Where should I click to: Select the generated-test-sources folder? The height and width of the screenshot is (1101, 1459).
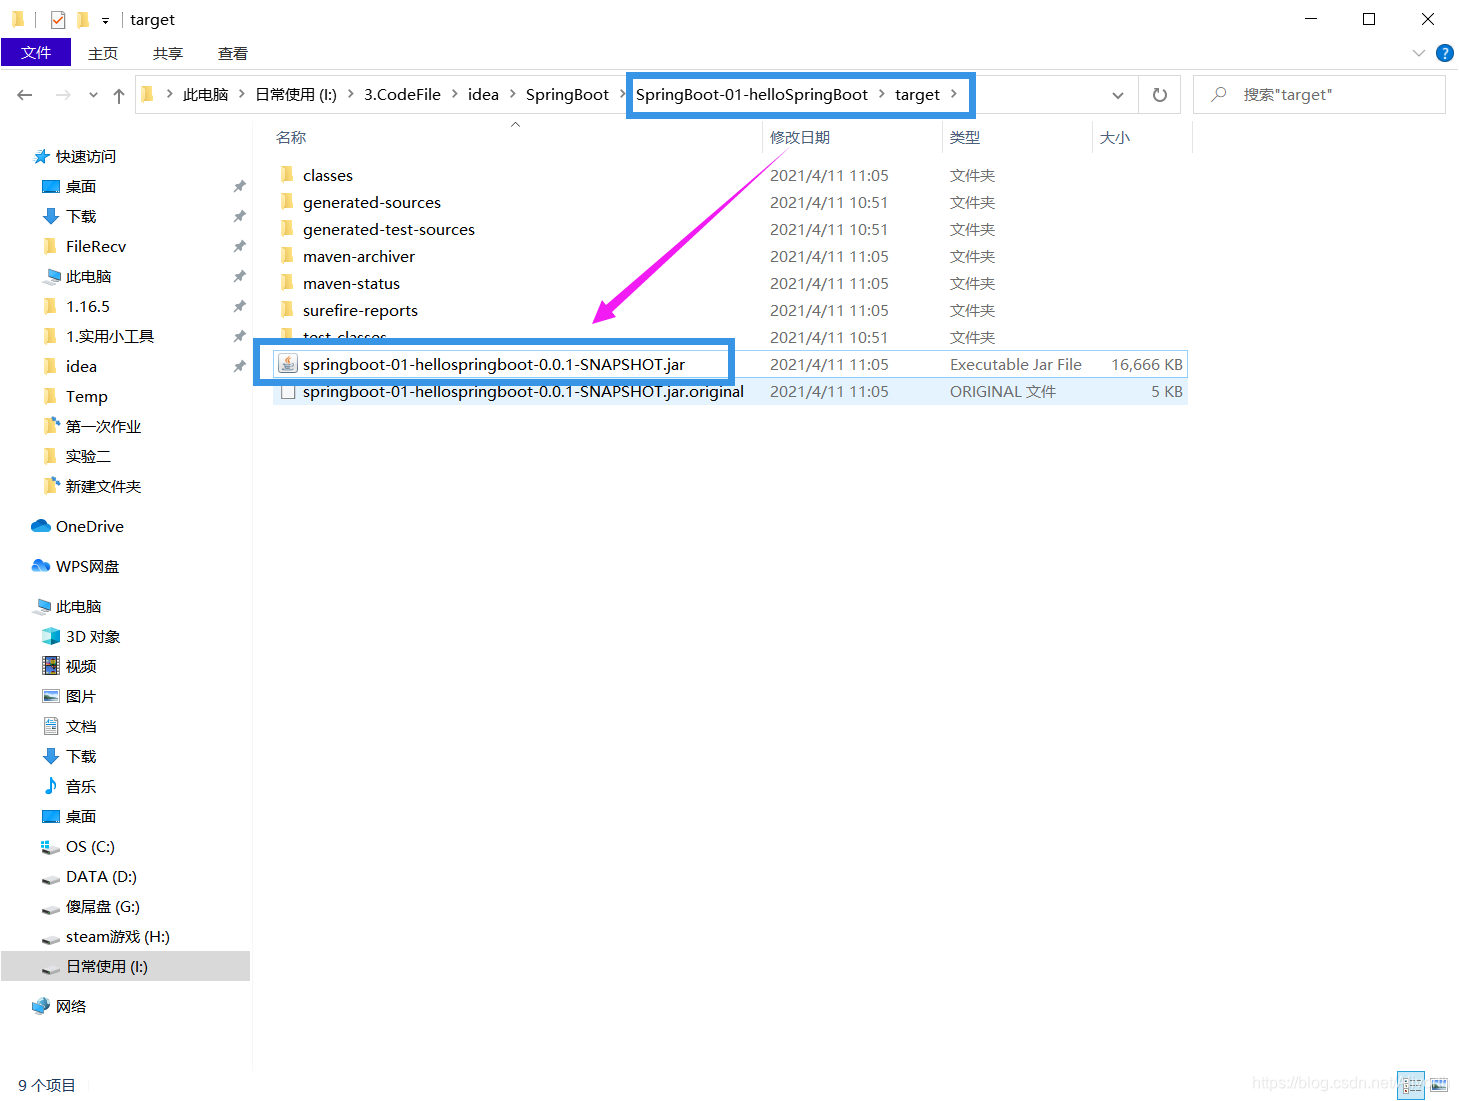[389, 230]
